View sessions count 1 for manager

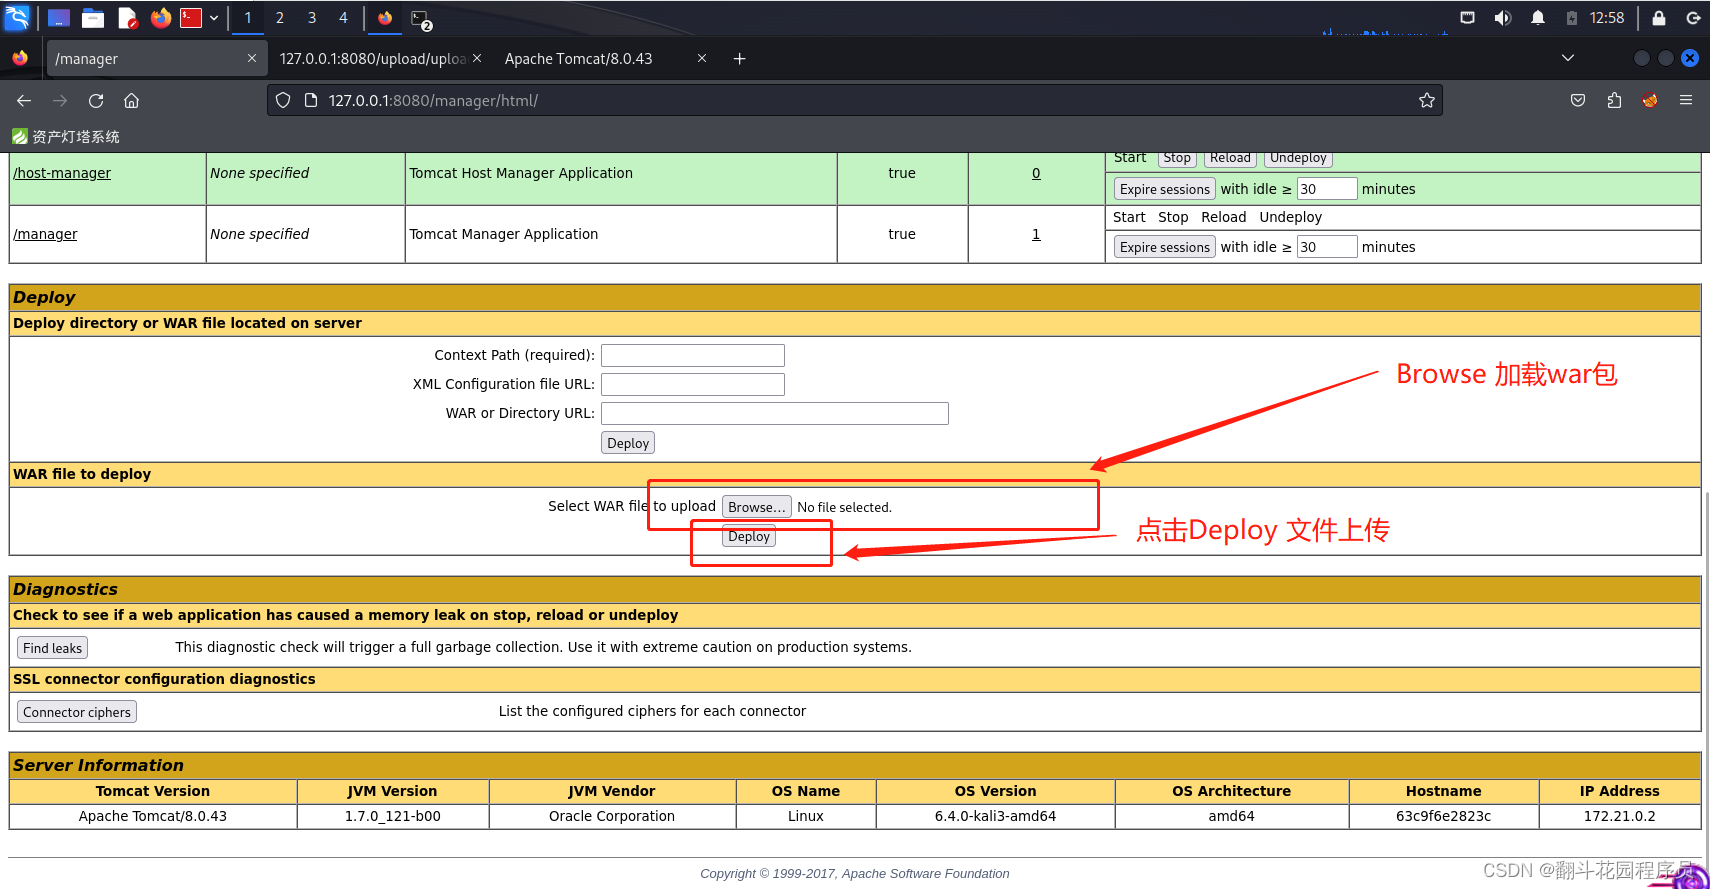click(1036, 234)
